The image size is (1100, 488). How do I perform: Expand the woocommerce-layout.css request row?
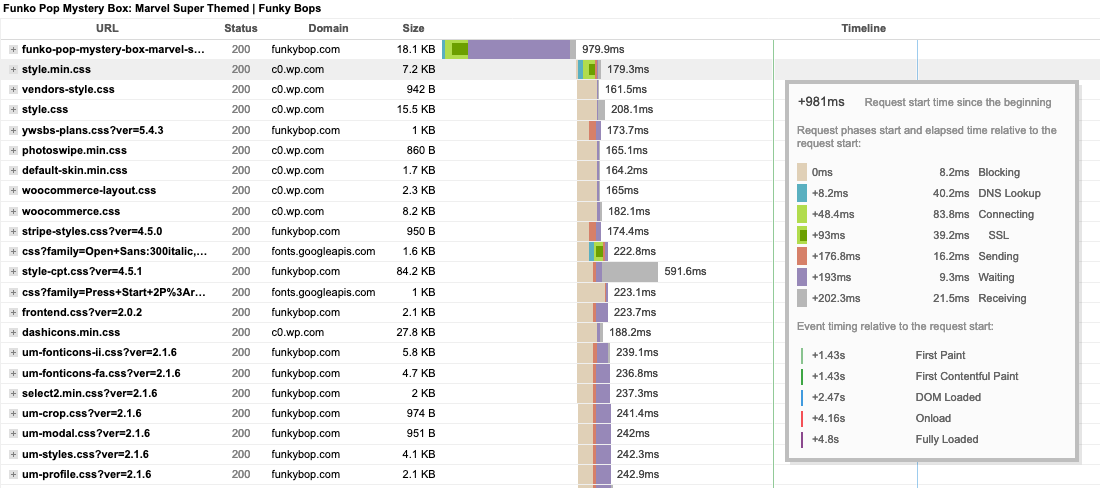tap(13, 191)
